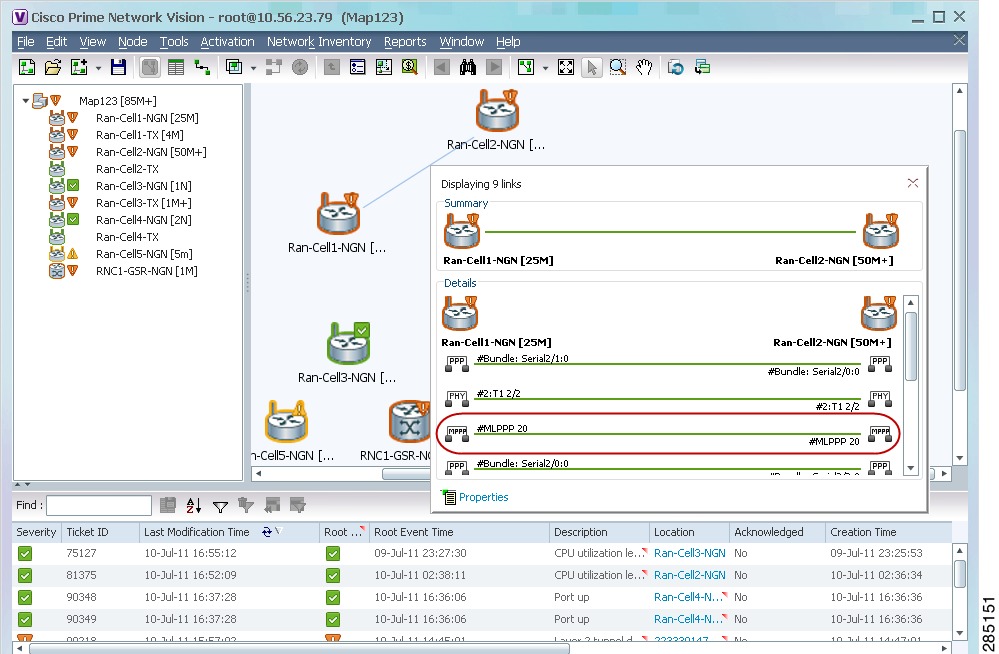The height and width of the screenshot is (654, 999).
Task: Save the map with the floppy disk icon
Action: tap(119, 67)
